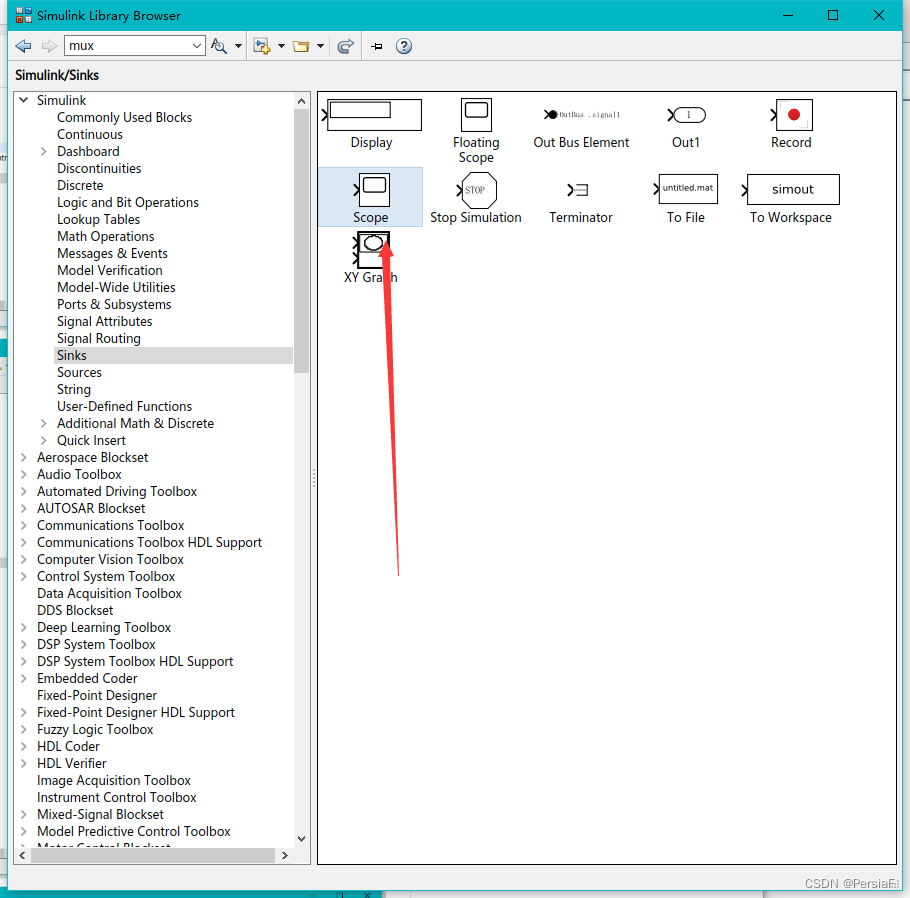Open the Math Operations library
The width and height of the screenshot is (910, 898).
pos(106,236)
